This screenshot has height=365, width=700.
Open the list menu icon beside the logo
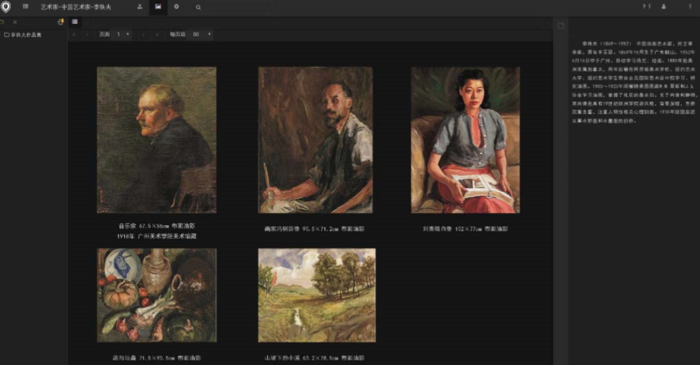tap(25, 7)
